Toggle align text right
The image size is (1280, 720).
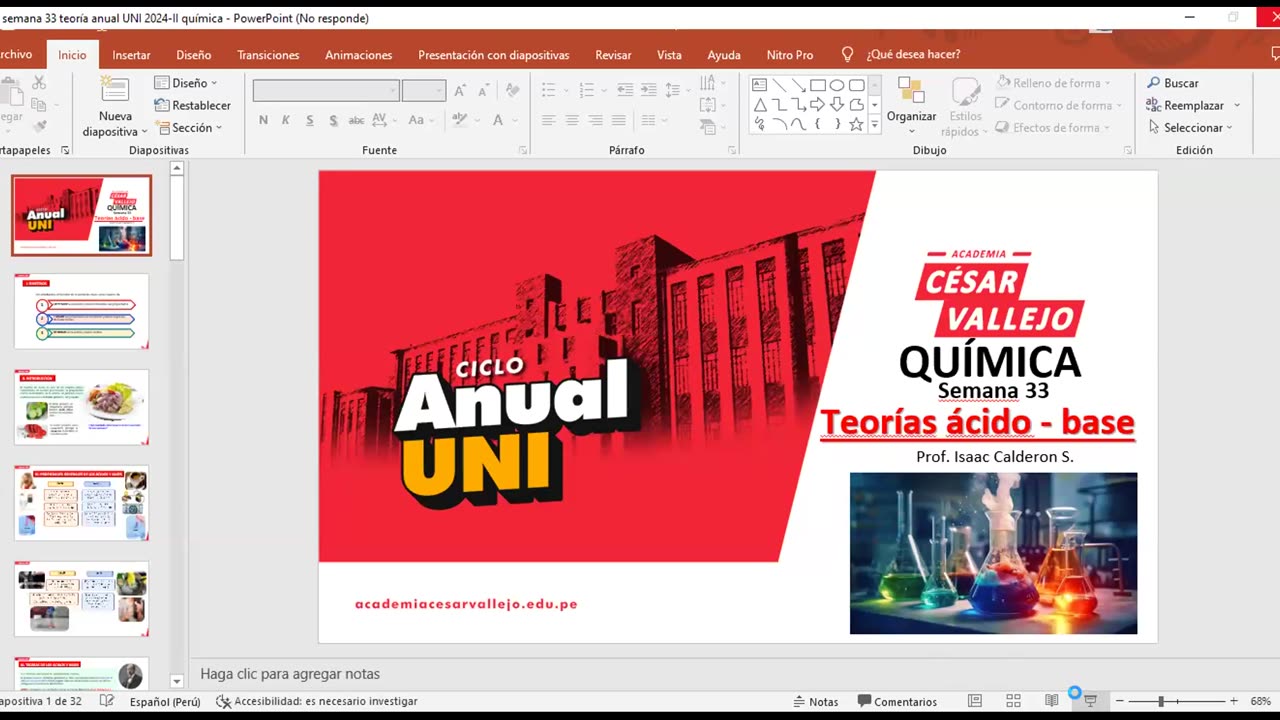[x=595, y=120]
